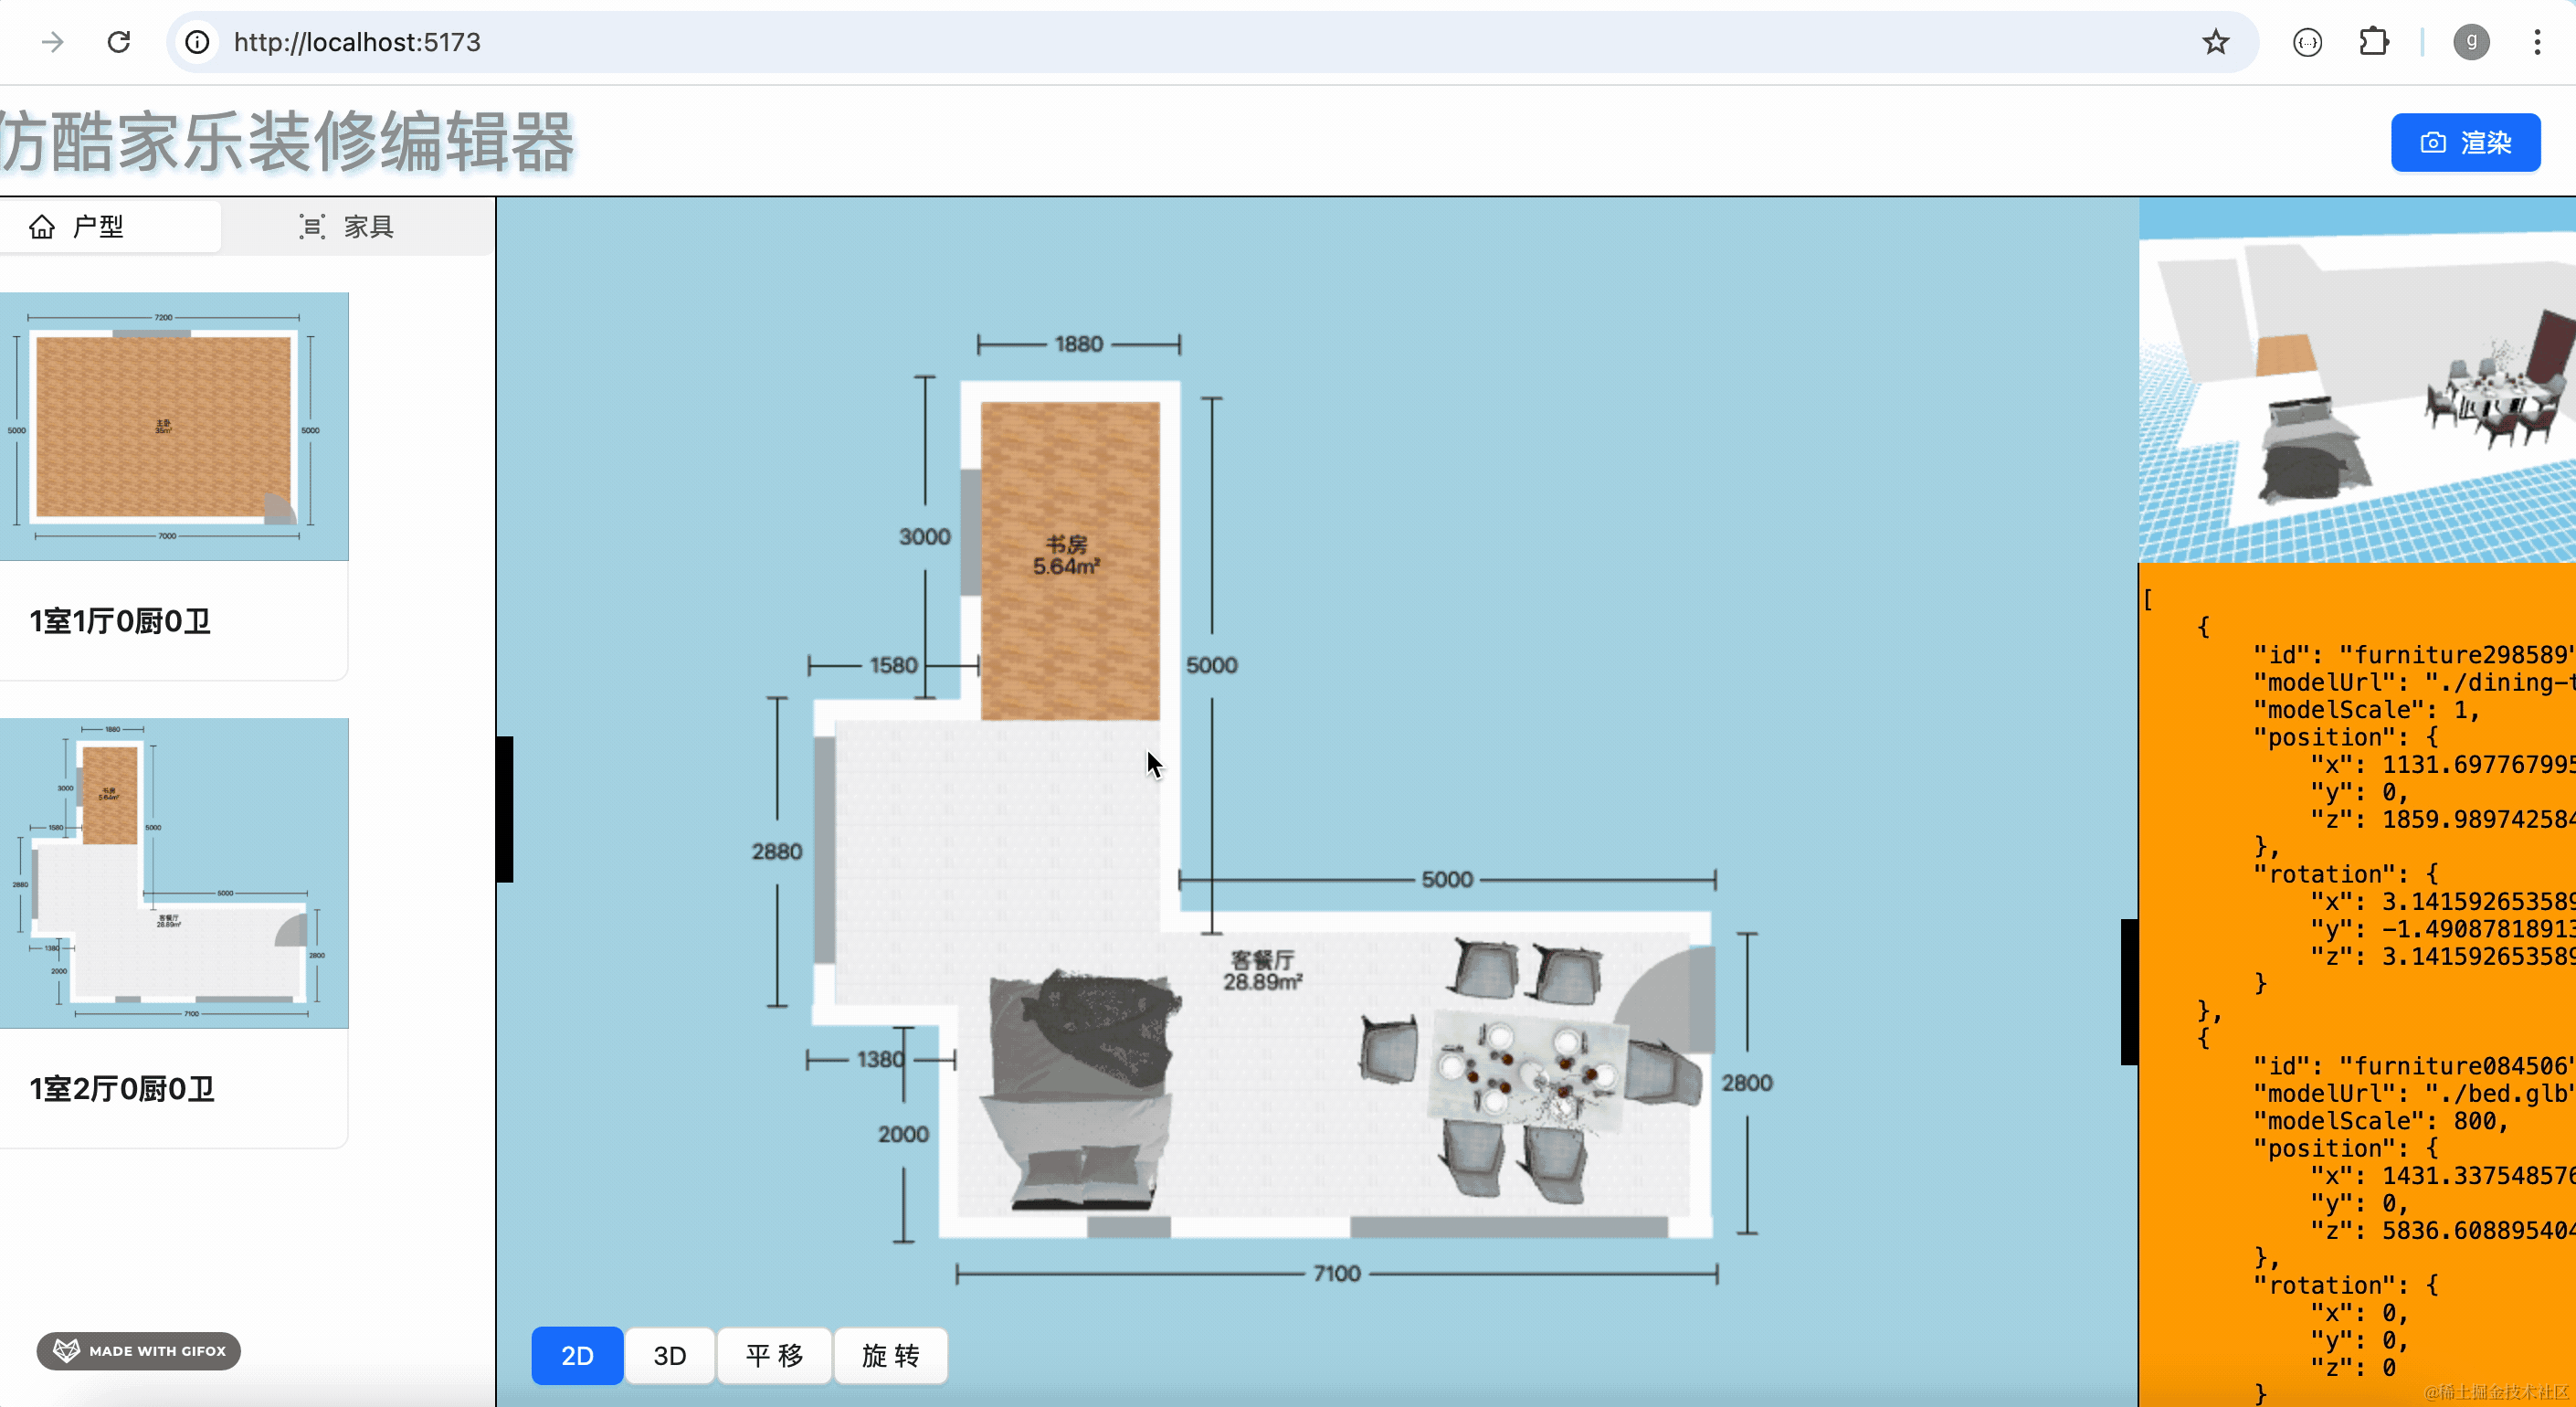
Task: Reload the page with refresh icon
Action: click(x=119, y=42)
